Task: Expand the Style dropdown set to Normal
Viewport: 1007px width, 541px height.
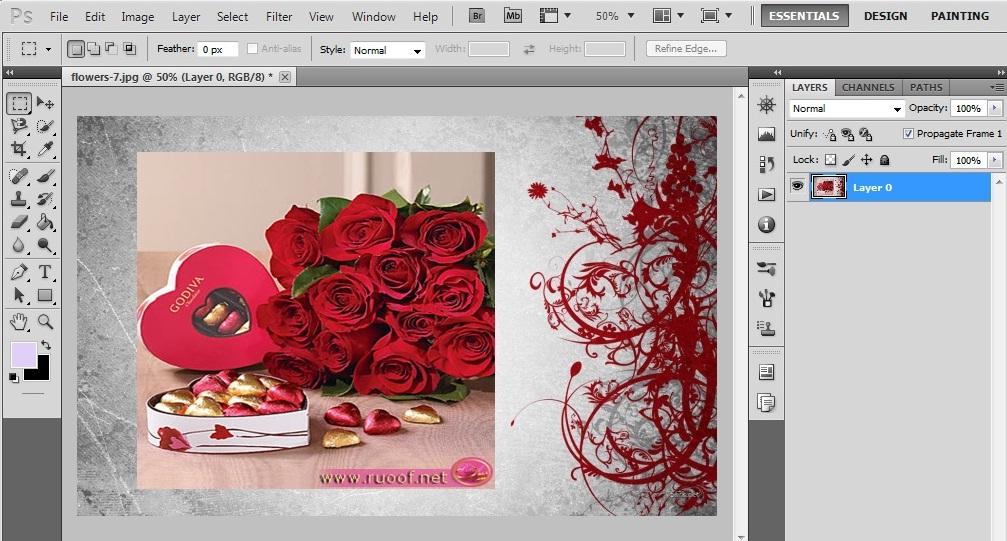Action: (x=387, y=50)
